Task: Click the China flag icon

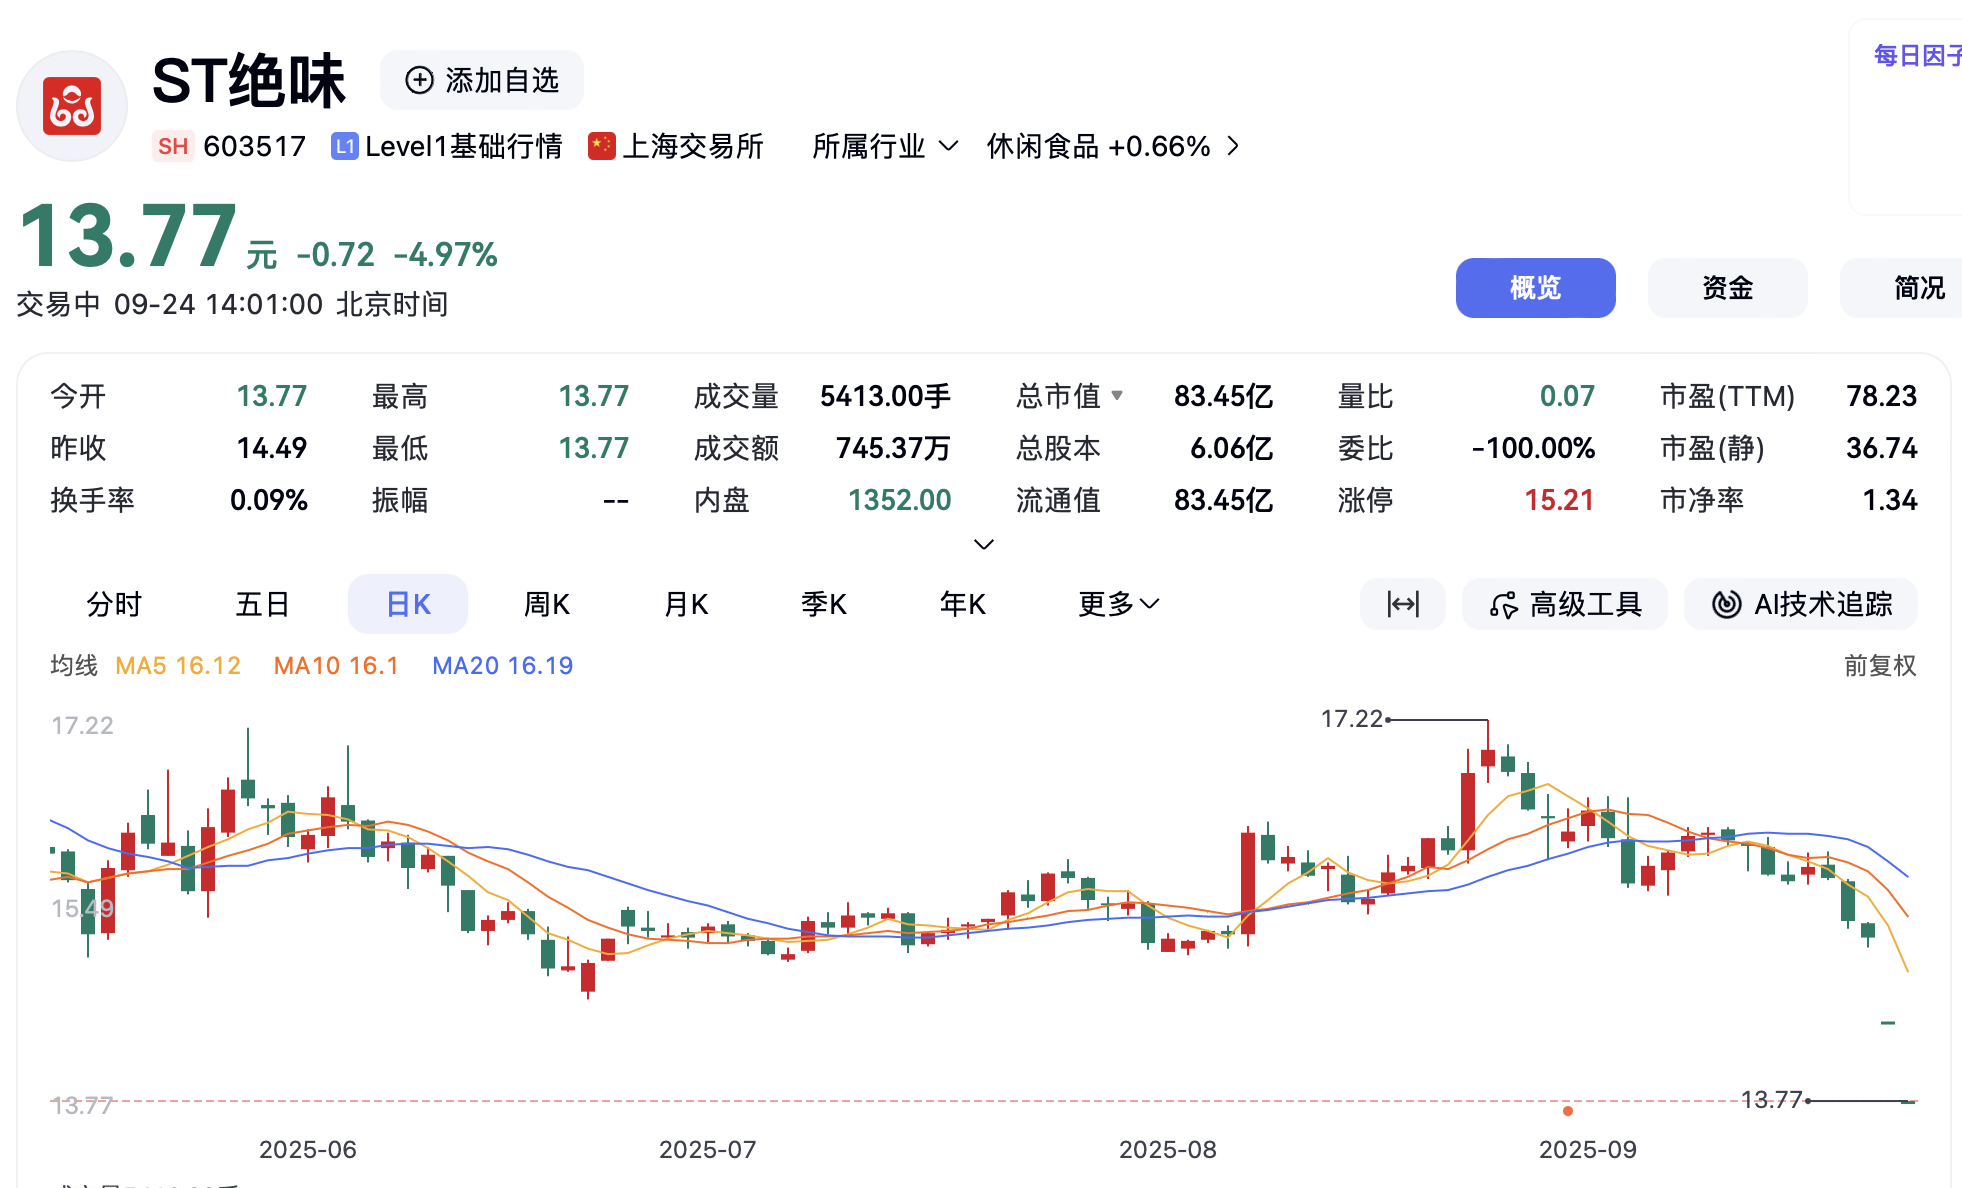Action: click(601, 146)
